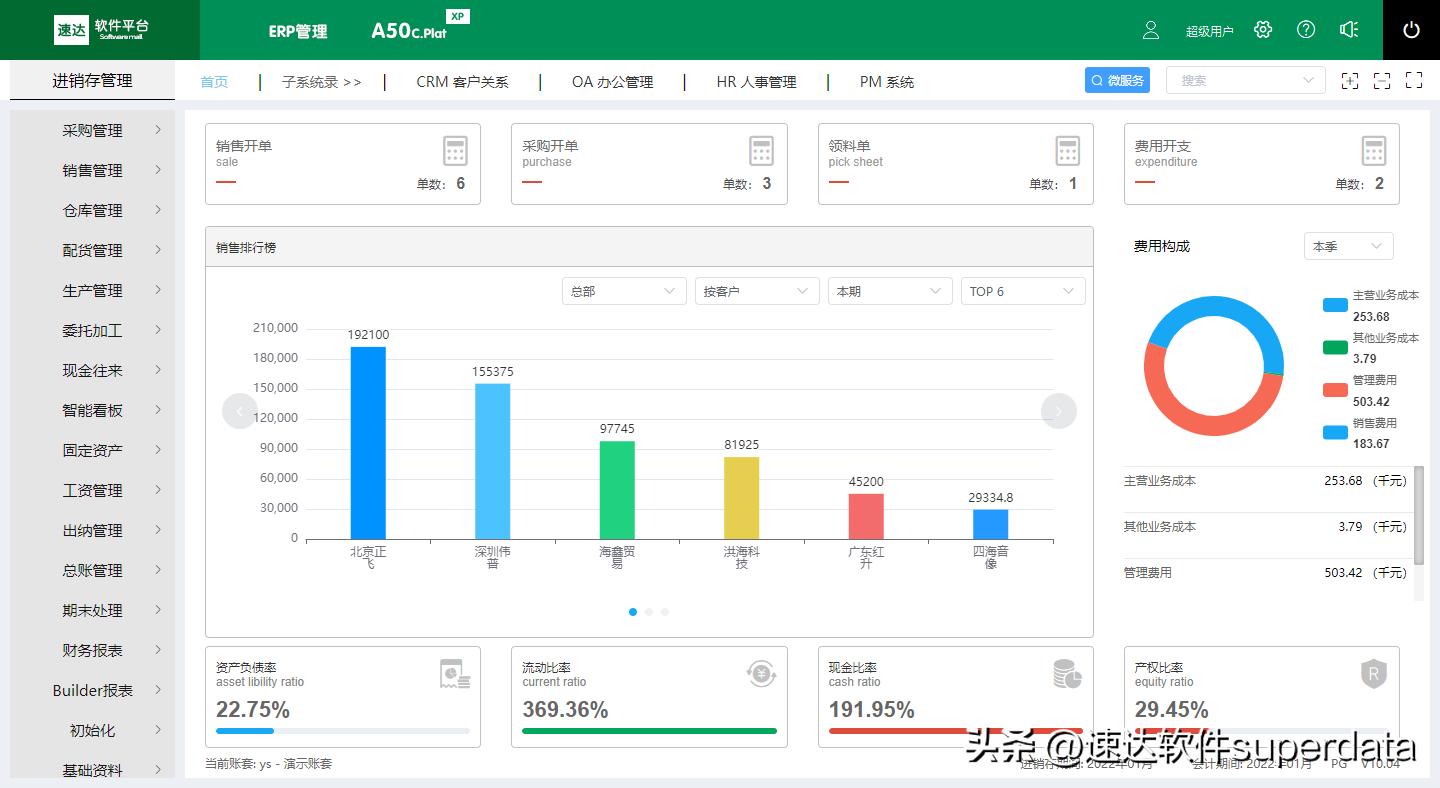This screenshot has width=1440, height=788.
Task: Open announcements via the speaker icon
Action: (1349, 30)
